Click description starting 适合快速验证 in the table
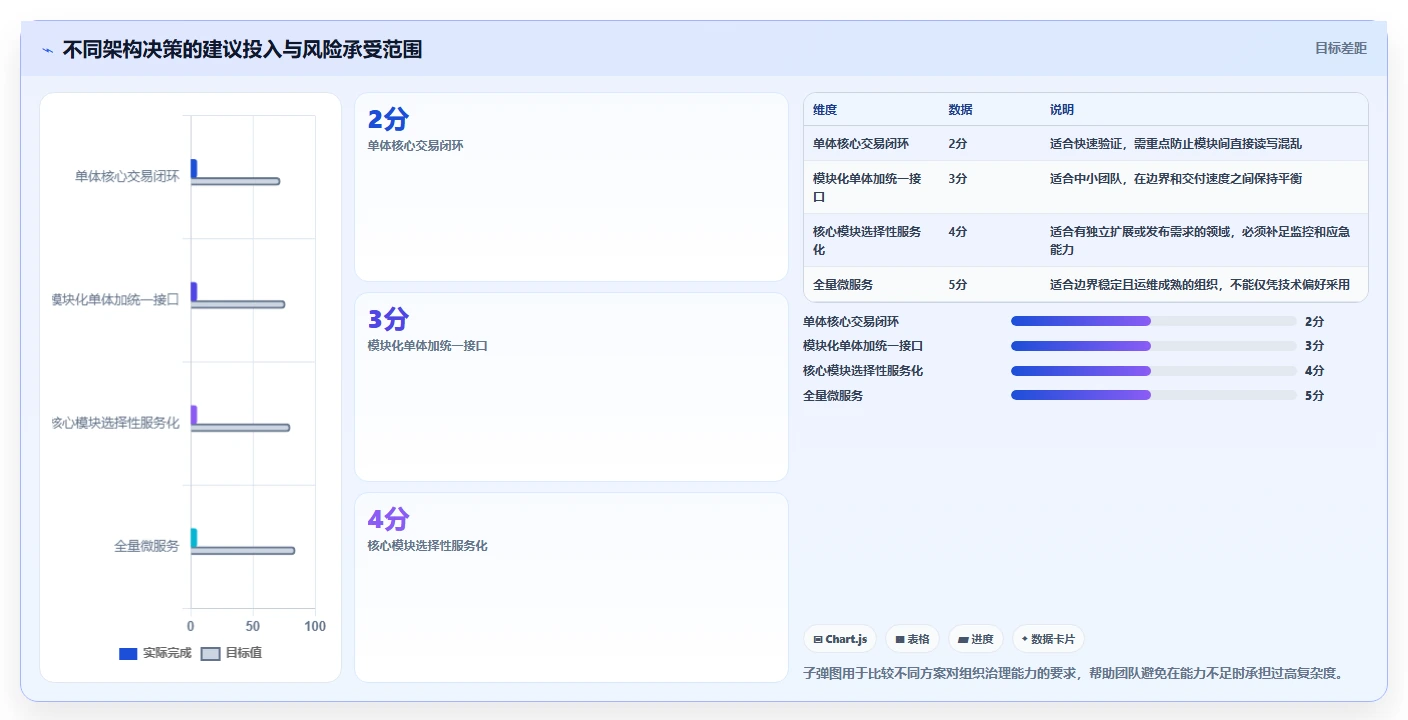 coord(1176,144)
